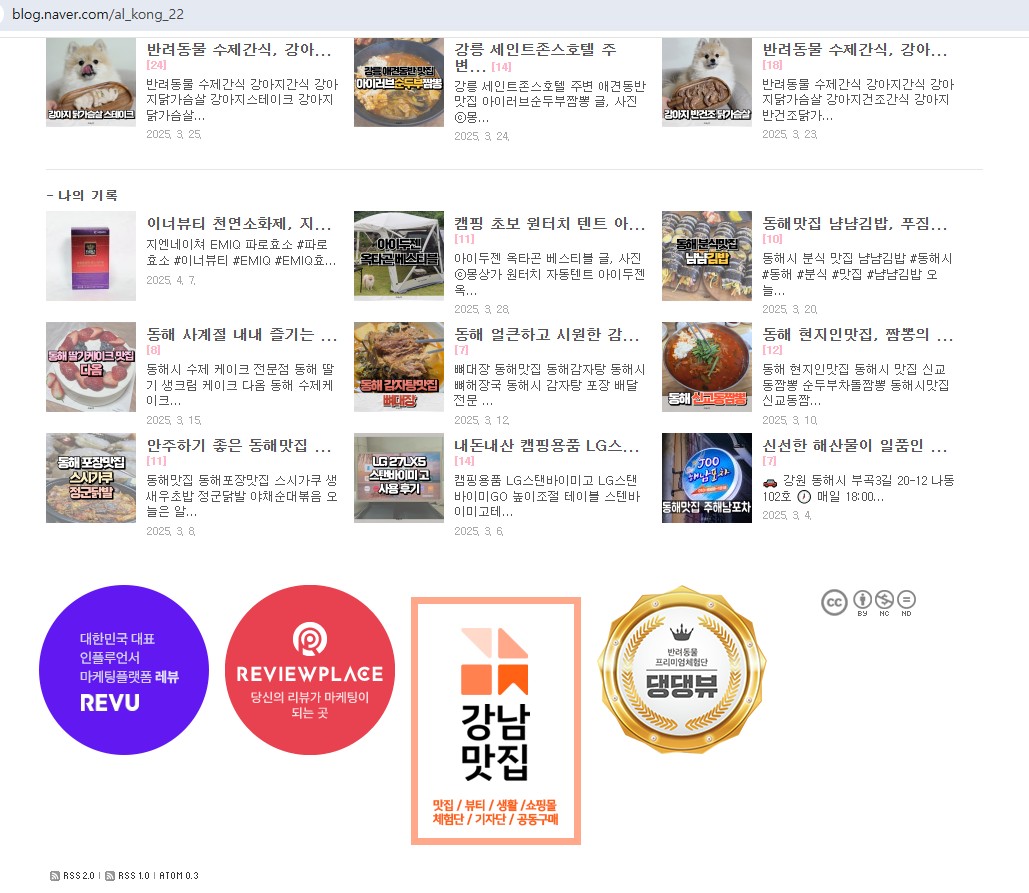Open the RSS 1.0 feed link
This screenshot has width=1029, height=893.
(128, 876)
